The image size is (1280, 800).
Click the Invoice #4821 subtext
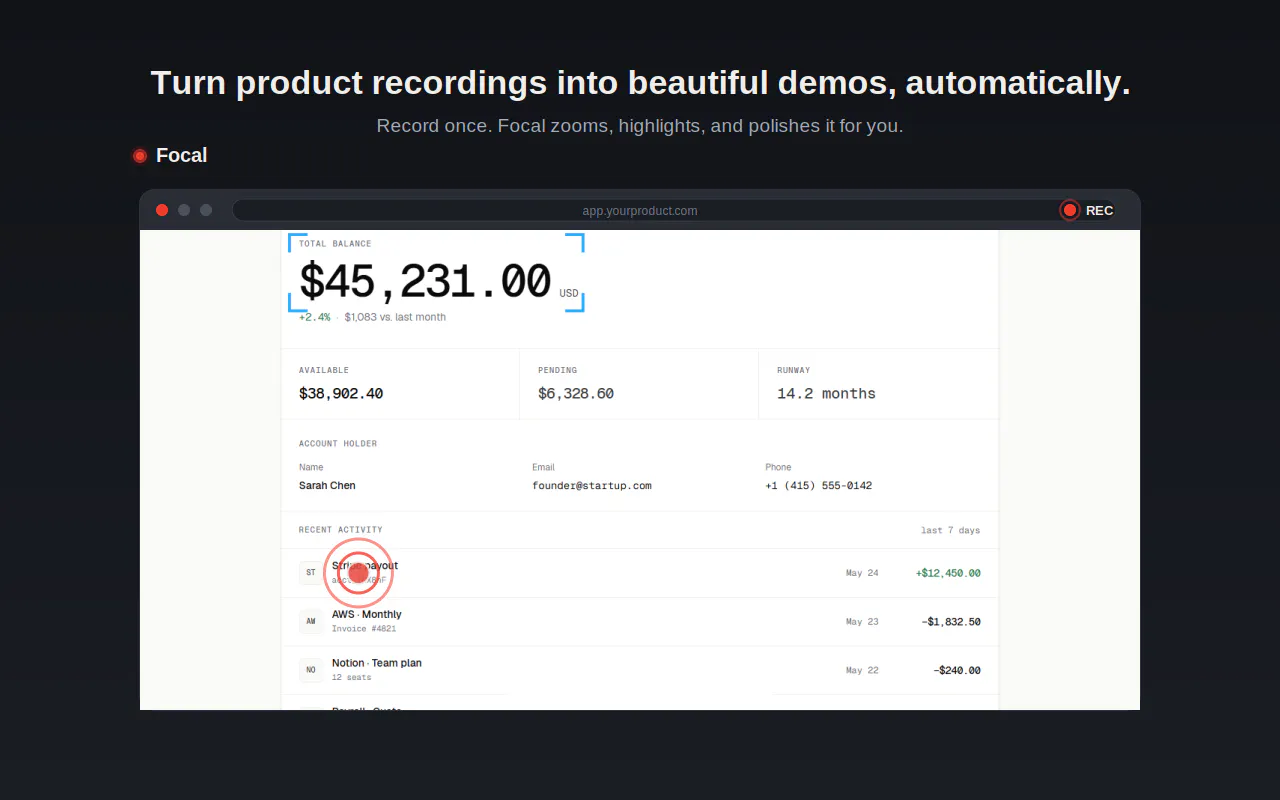point(364,629)
